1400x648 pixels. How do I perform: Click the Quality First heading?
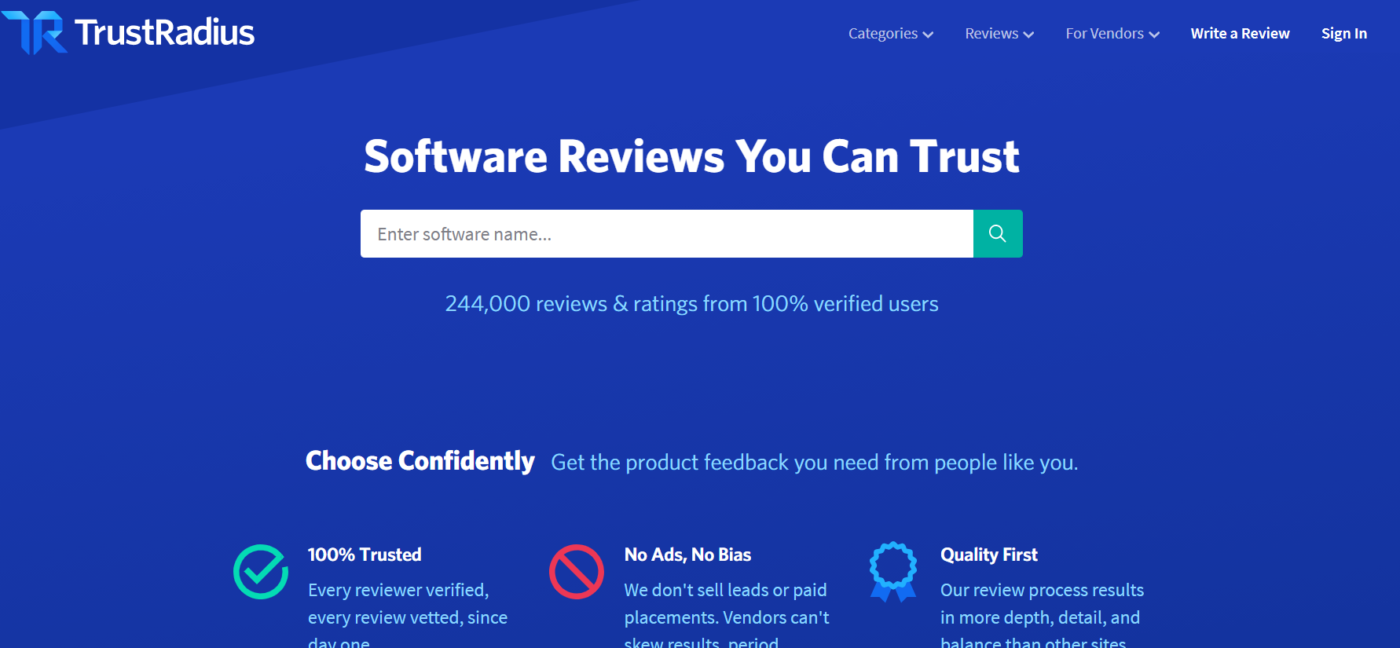point(988,555)
